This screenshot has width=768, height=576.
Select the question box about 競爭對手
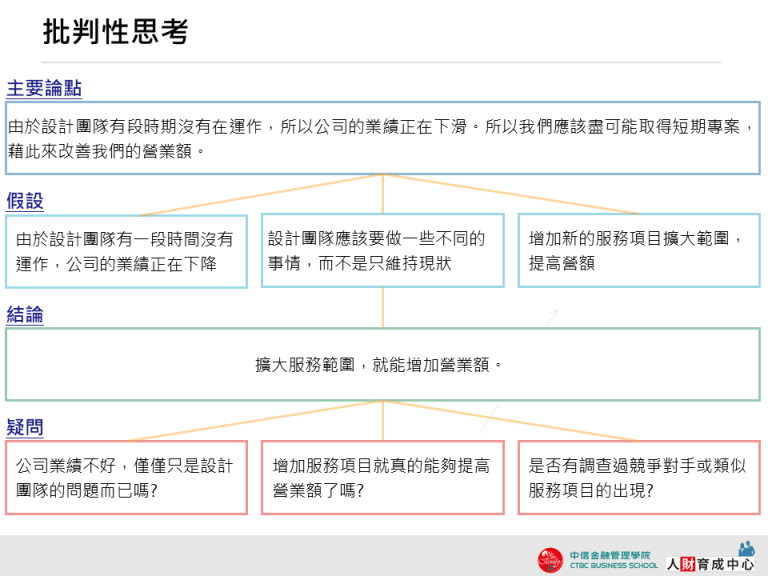tap(638, 478)
